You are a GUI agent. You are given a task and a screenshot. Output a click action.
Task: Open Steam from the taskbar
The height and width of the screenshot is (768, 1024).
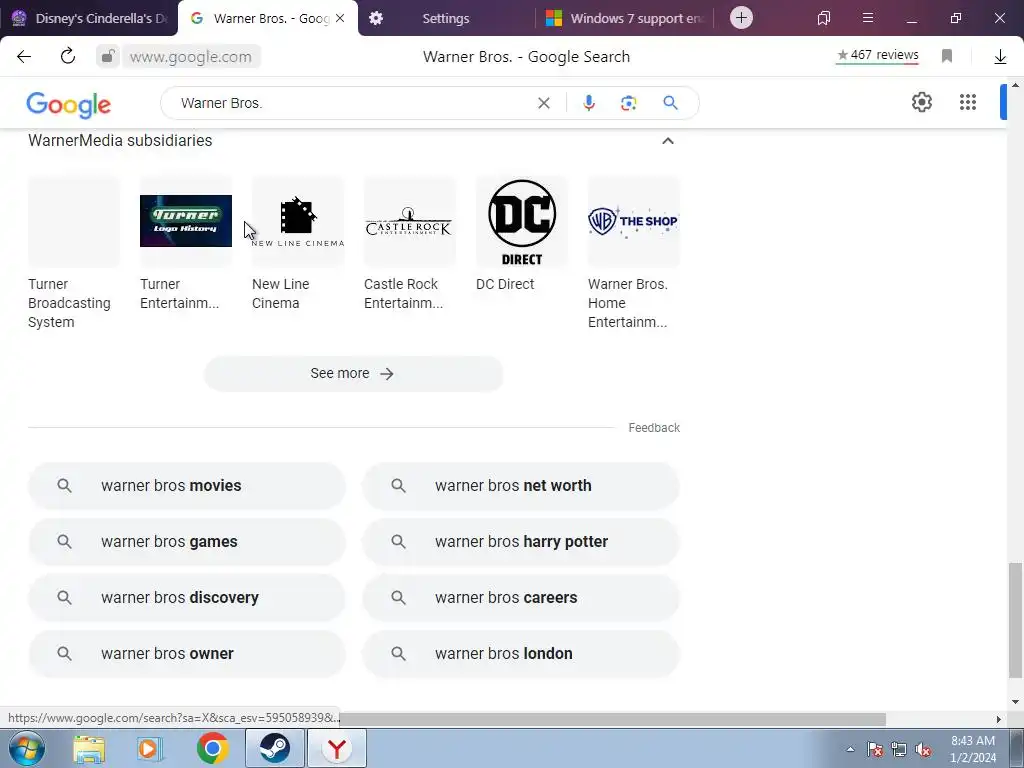pos(274,748)
